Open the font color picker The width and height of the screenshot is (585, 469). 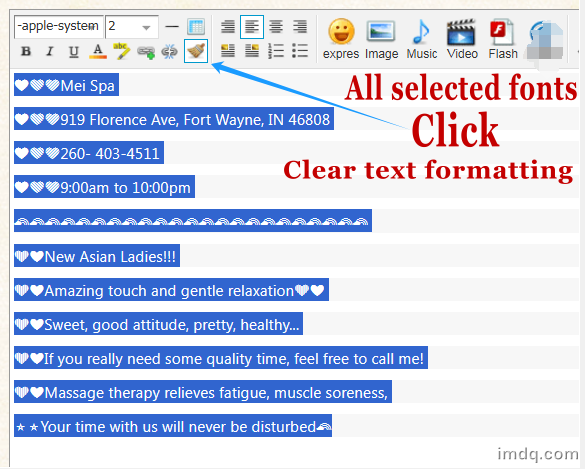98,51
